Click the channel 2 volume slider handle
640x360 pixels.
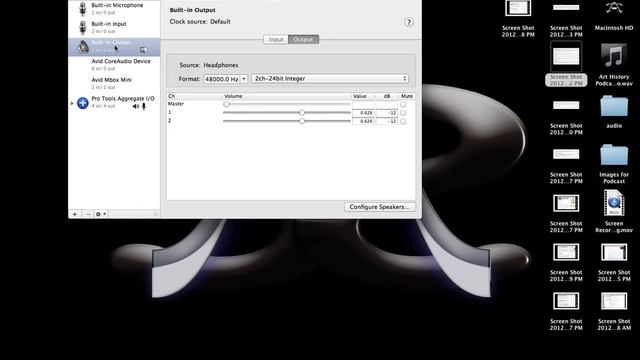pyautogui.click(x=302, y=121)
